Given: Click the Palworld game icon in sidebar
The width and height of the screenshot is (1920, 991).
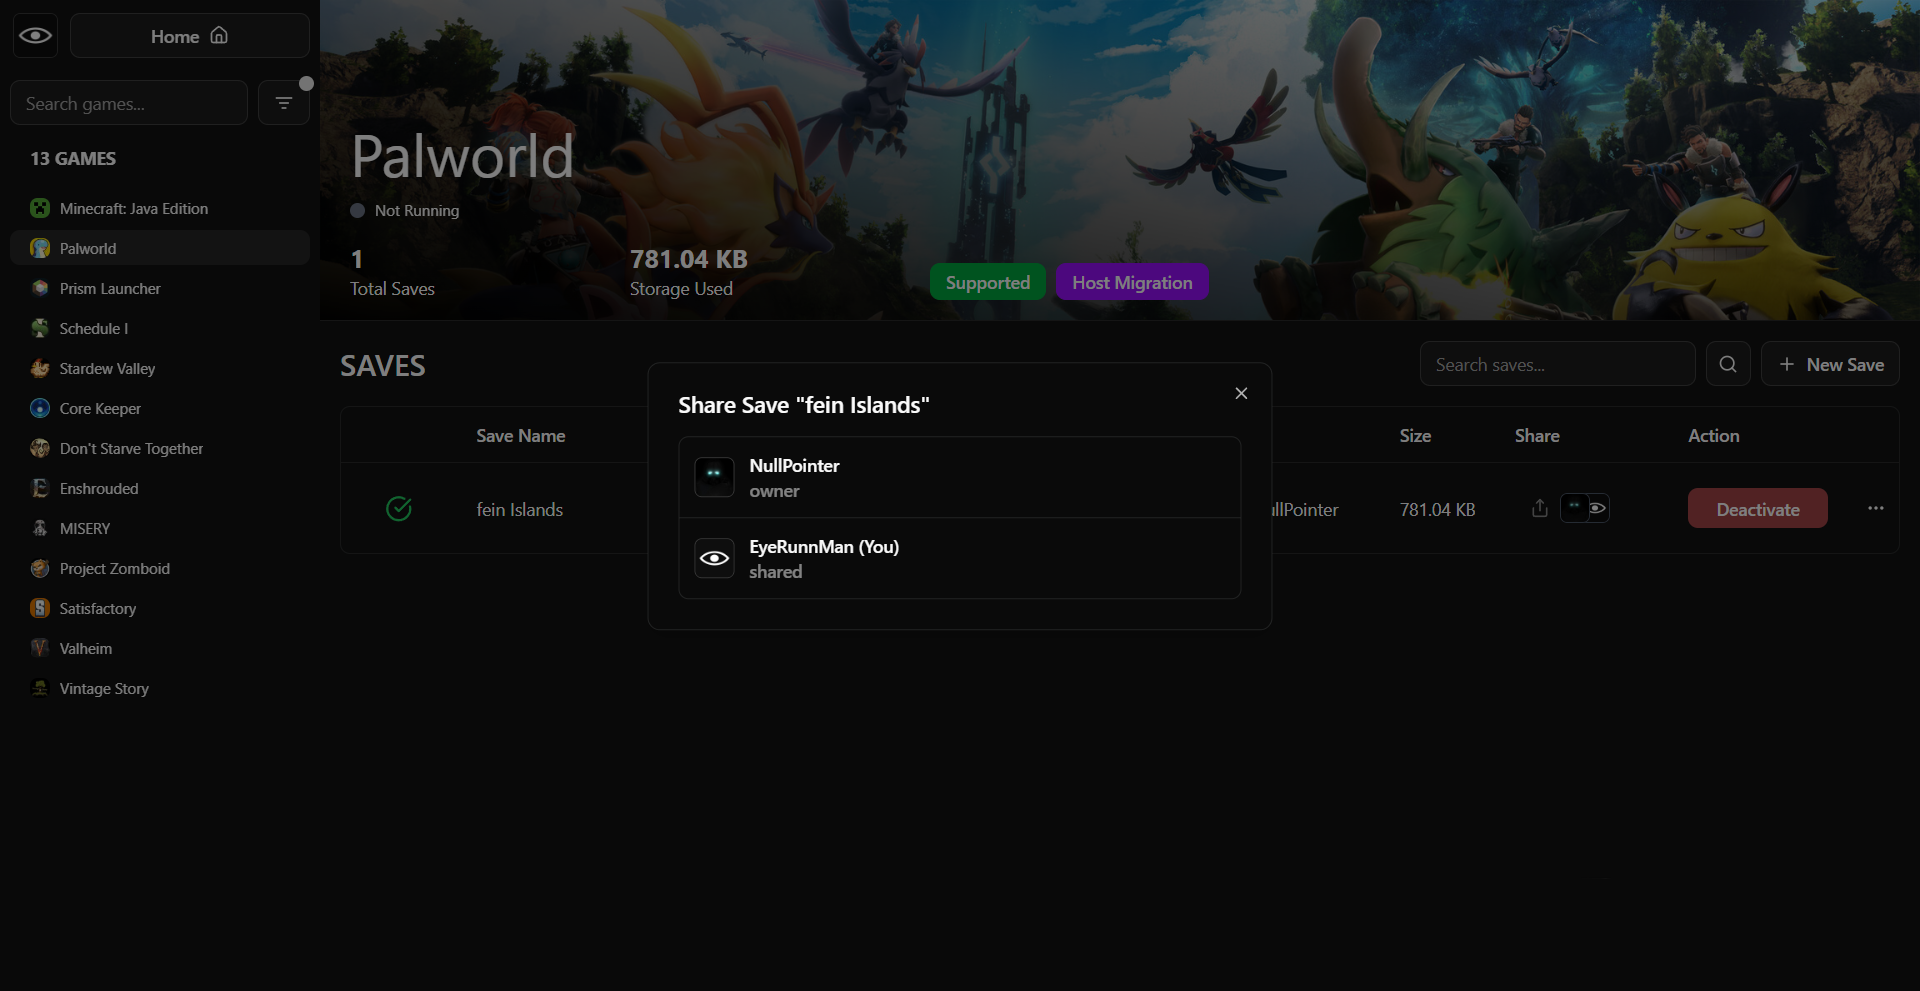Looking at the screenshot, I should 40,248.
